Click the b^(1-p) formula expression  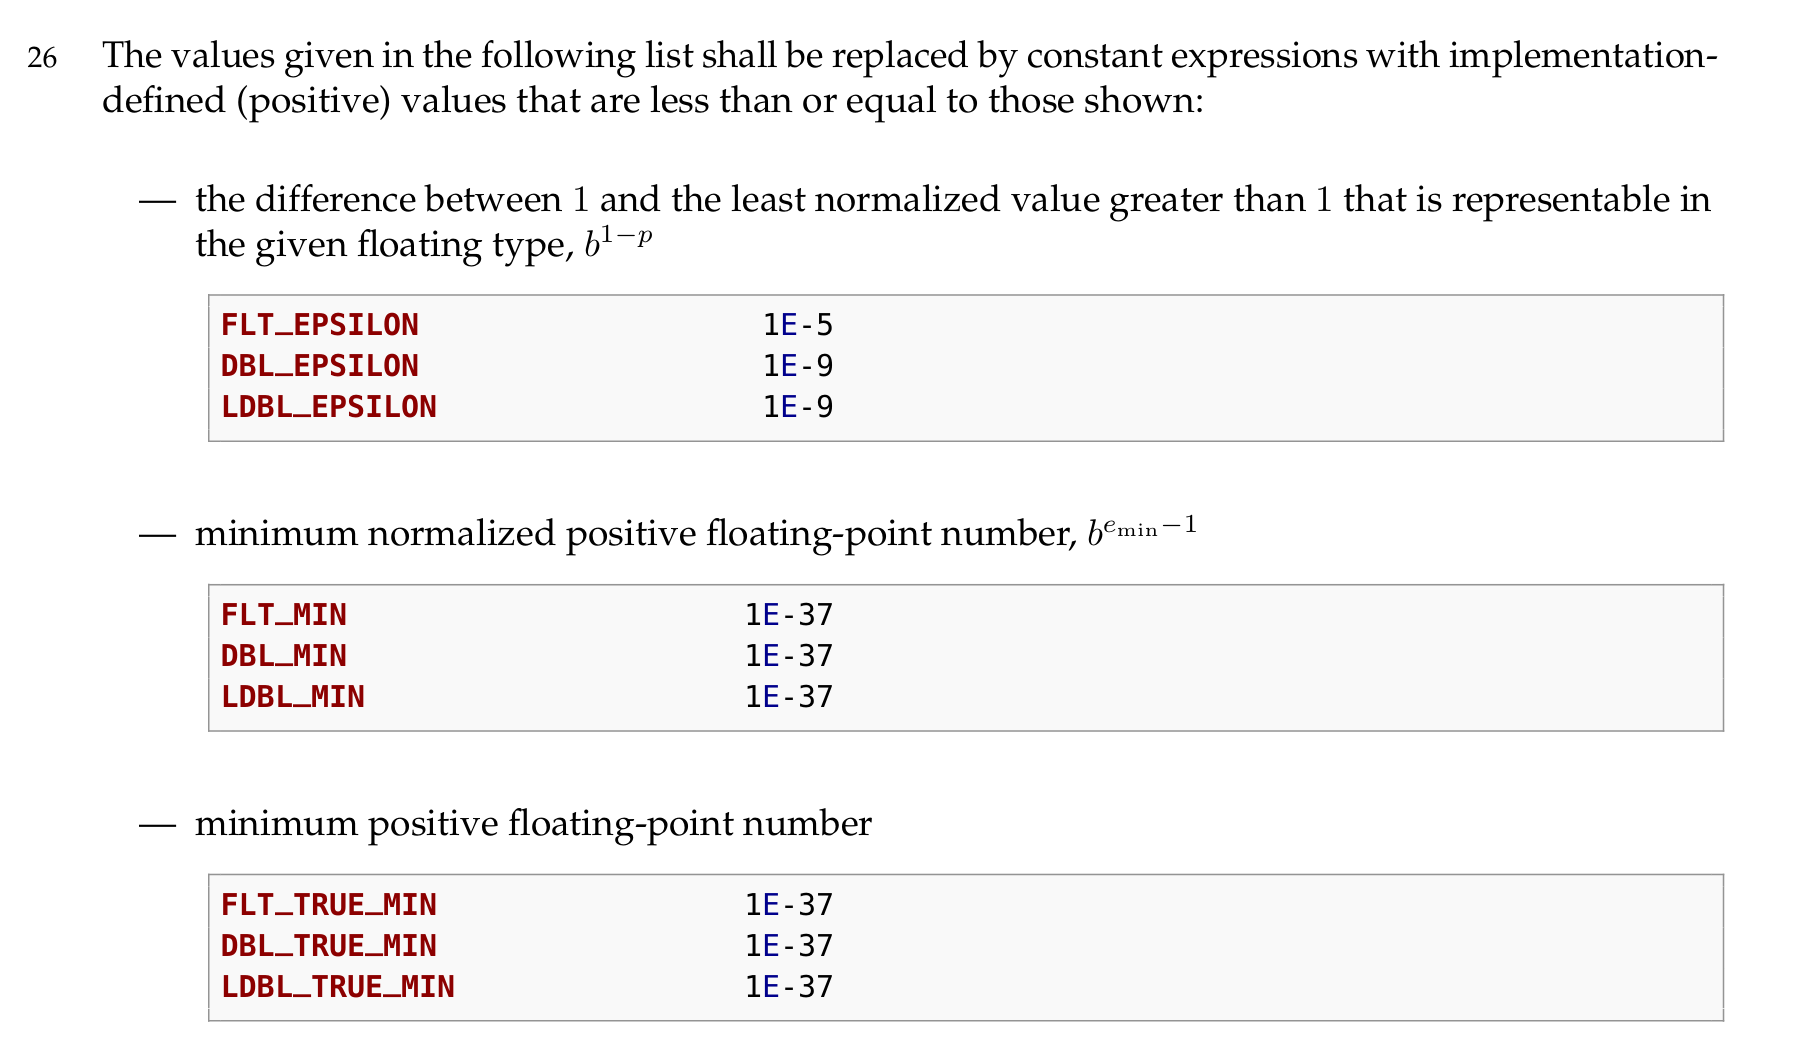[x=619, y=243]
